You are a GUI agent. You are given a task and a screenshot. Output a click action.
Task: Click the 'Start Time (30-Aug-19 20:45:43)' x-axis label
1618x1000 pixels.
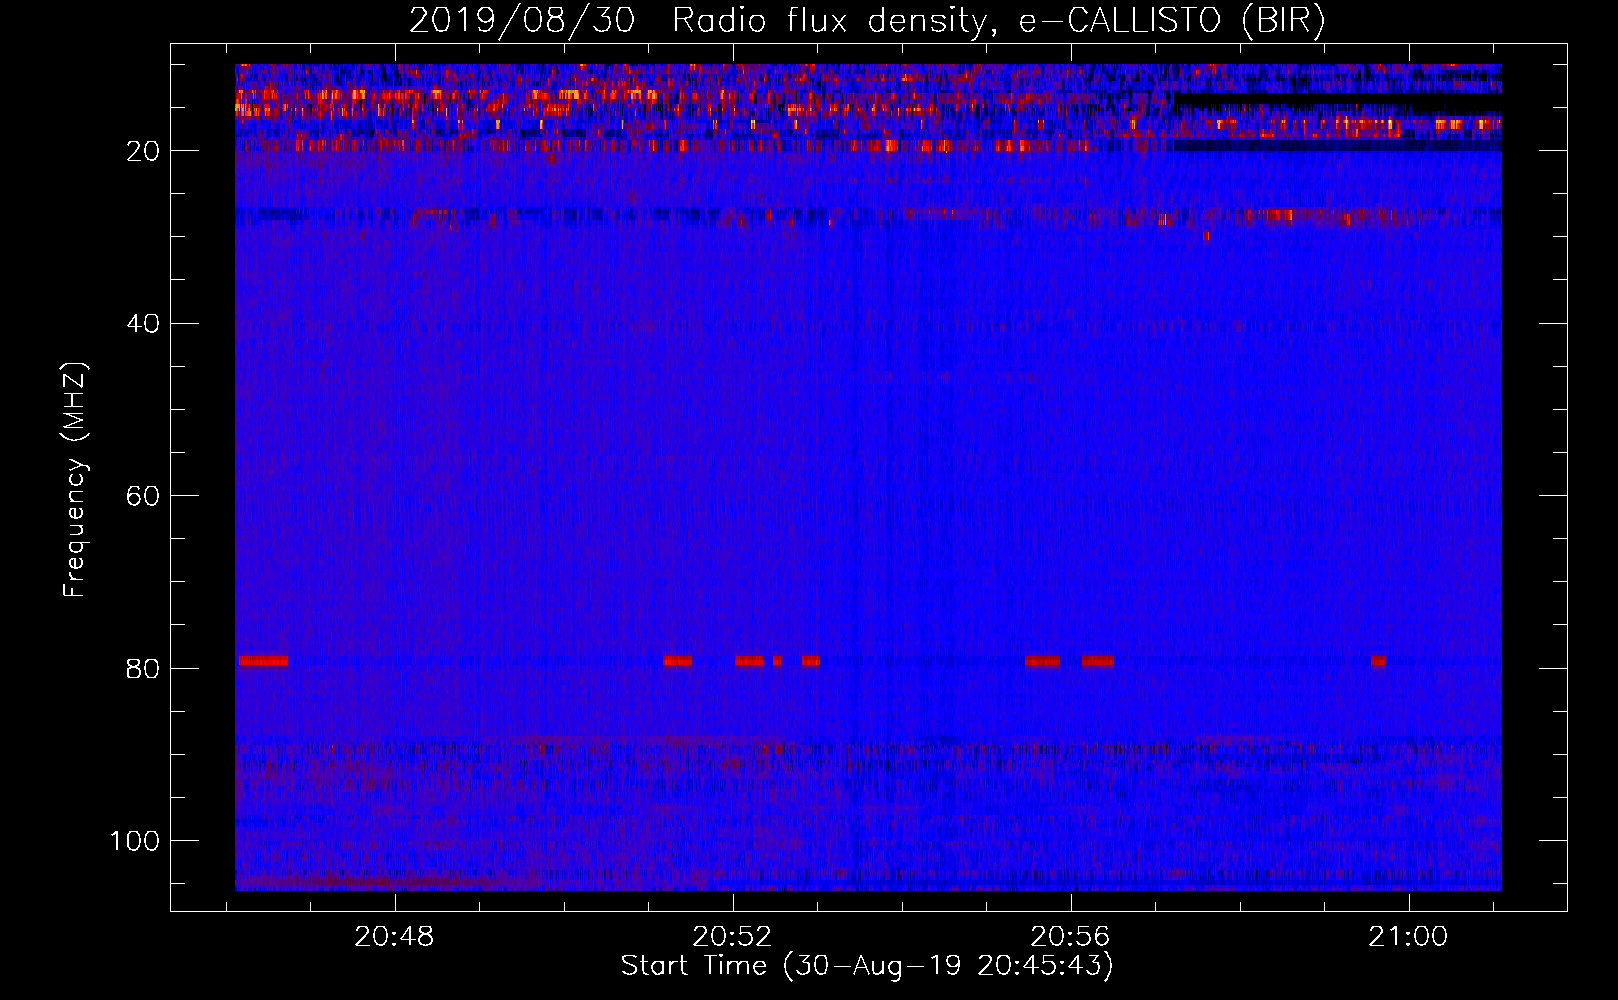[x=867, y=966]
